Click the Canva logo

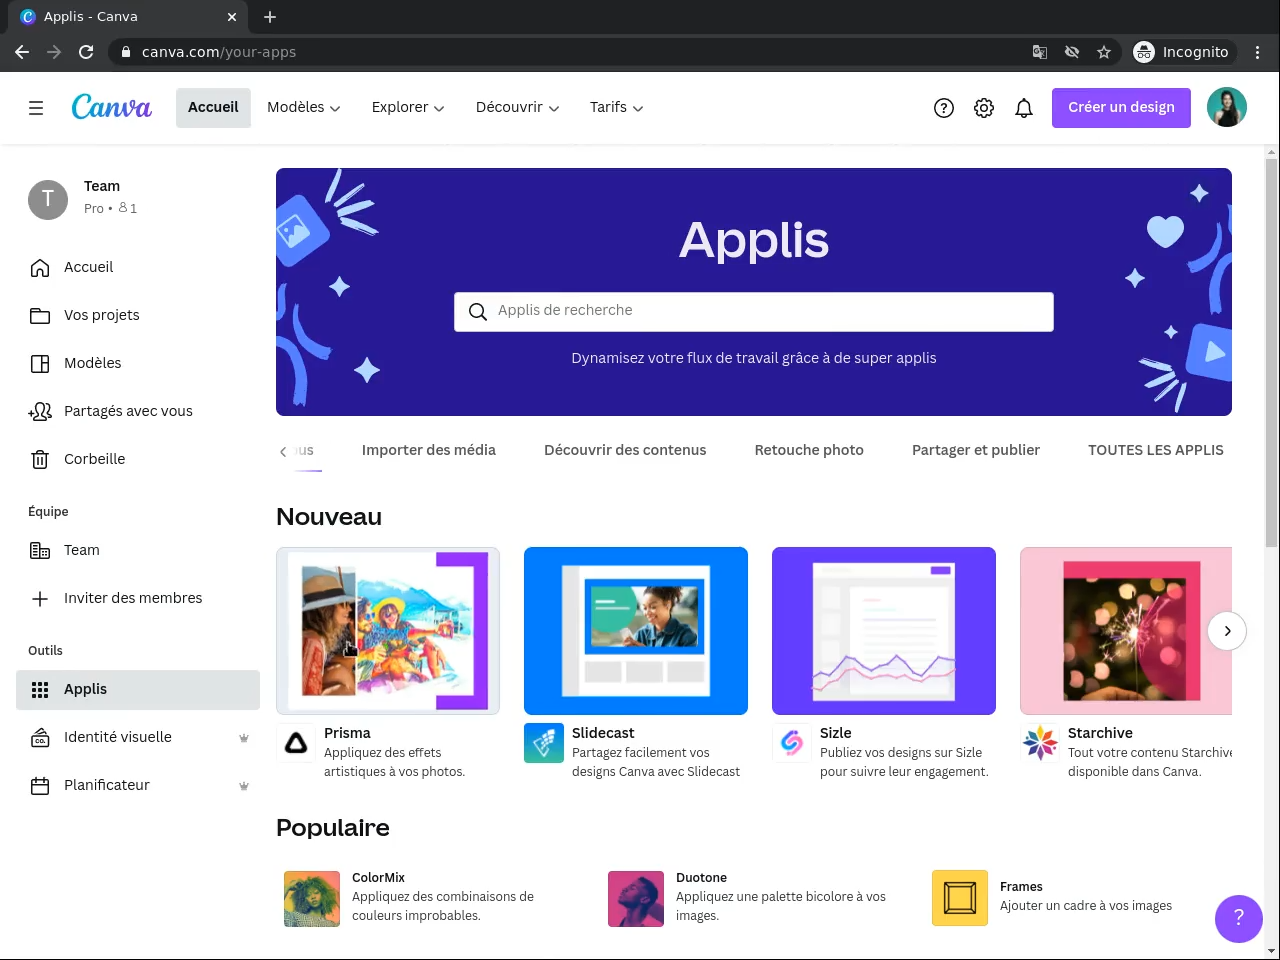tap(112, 107)
